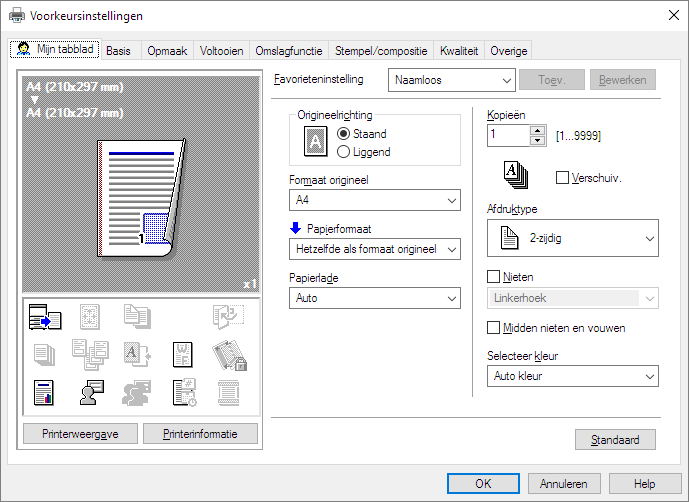Select the Liggend orientation radio button

point(343,152)
